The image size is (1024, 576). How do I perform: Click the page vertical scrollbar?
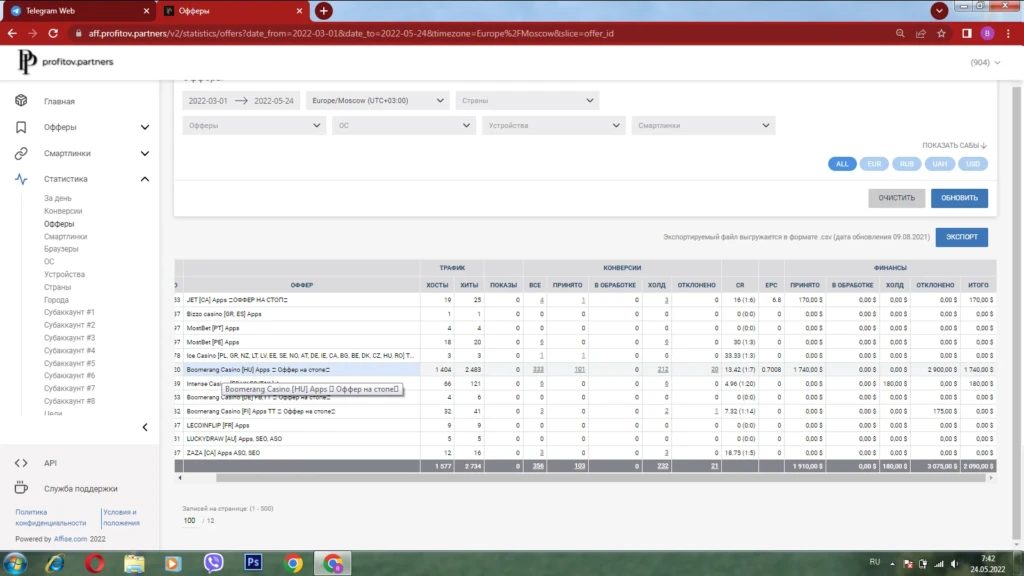pos(1016,313)
